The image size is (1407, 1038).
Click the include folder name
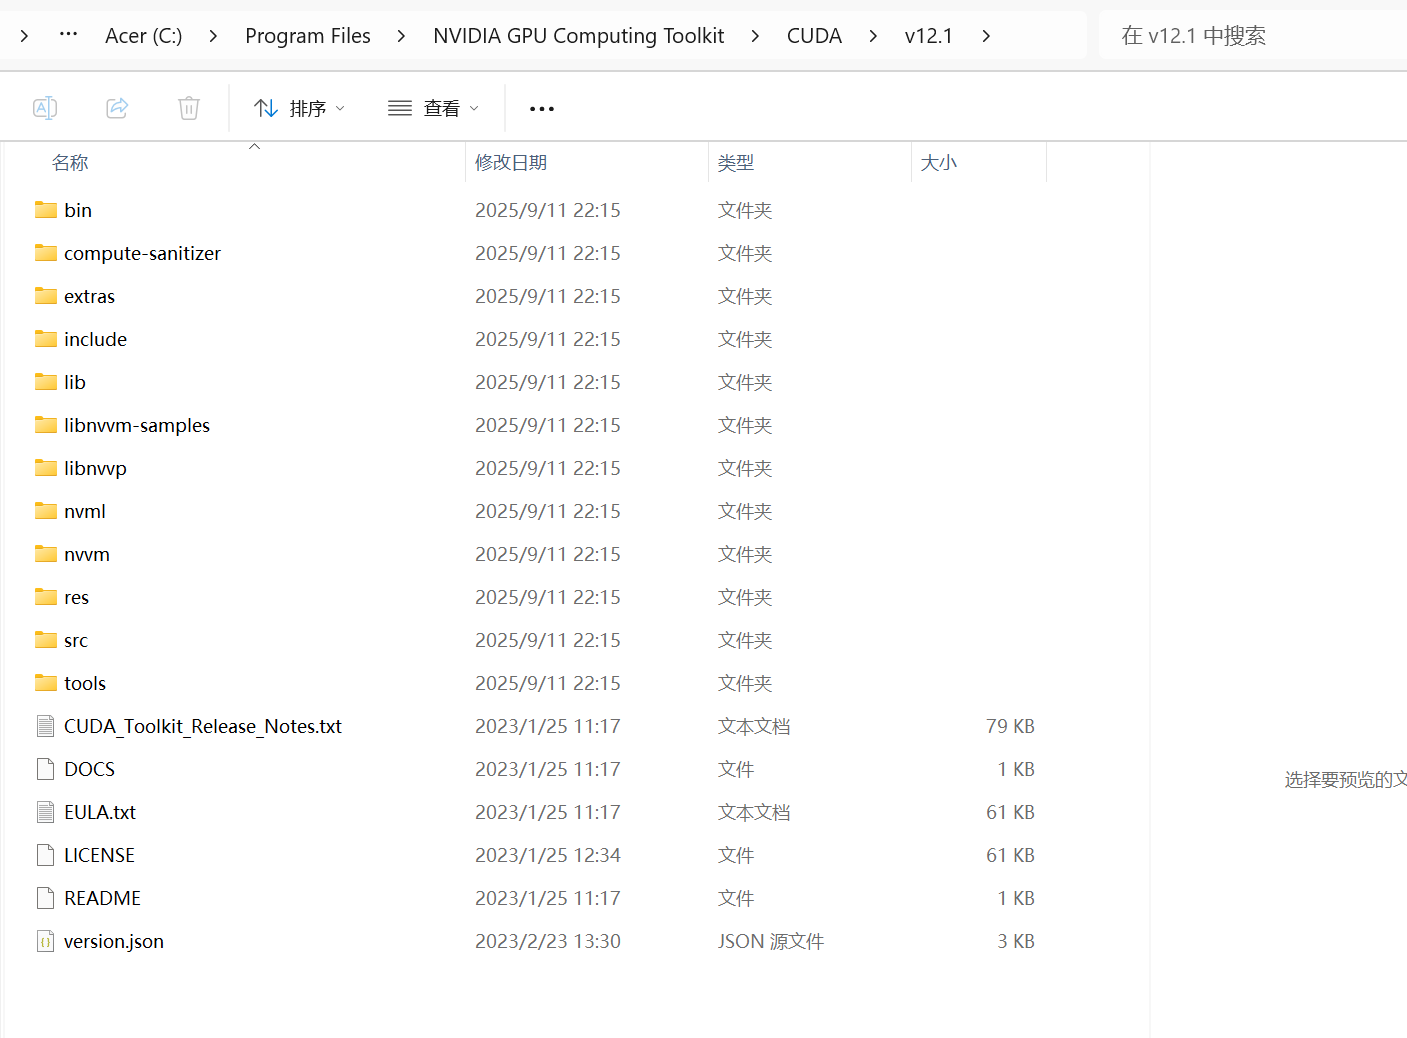95,339
